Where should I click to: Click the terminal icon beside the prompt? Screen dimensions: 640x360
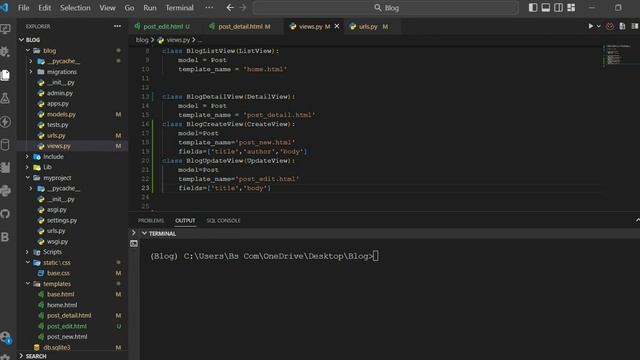(134, 244)
